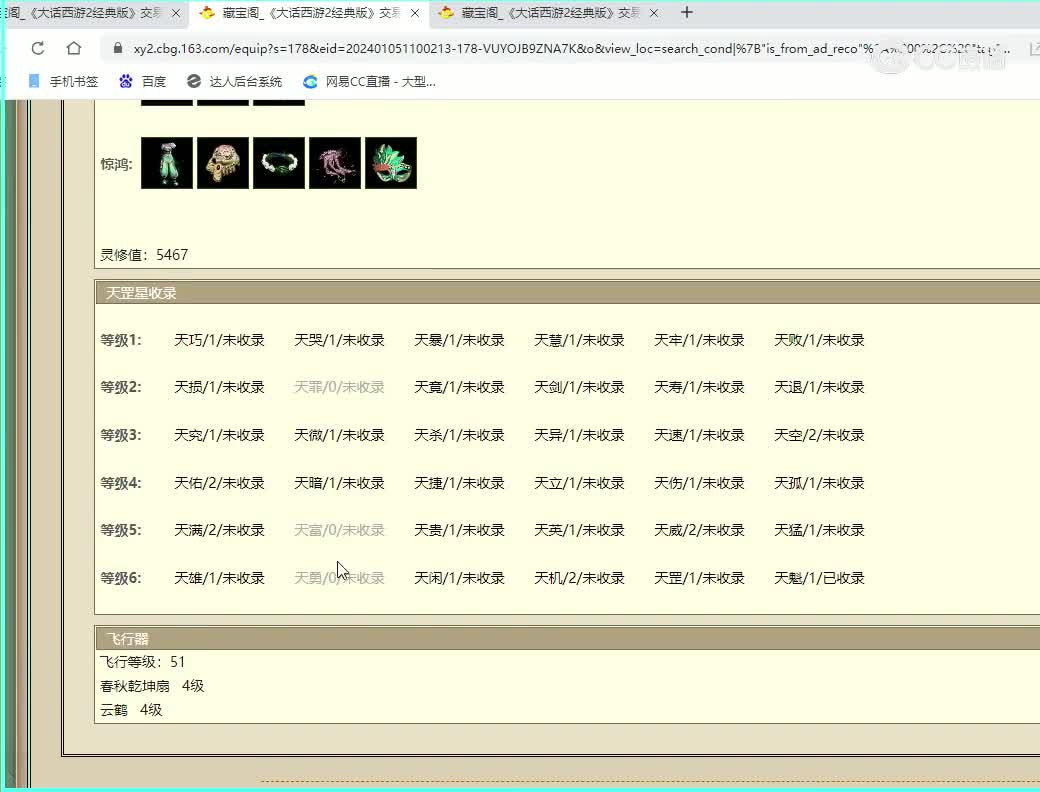Image resolution: width=1040 pixels, height=792 pixels.
Task: Click the 天哭/1/未收录 entry
Action: (339, 340)
